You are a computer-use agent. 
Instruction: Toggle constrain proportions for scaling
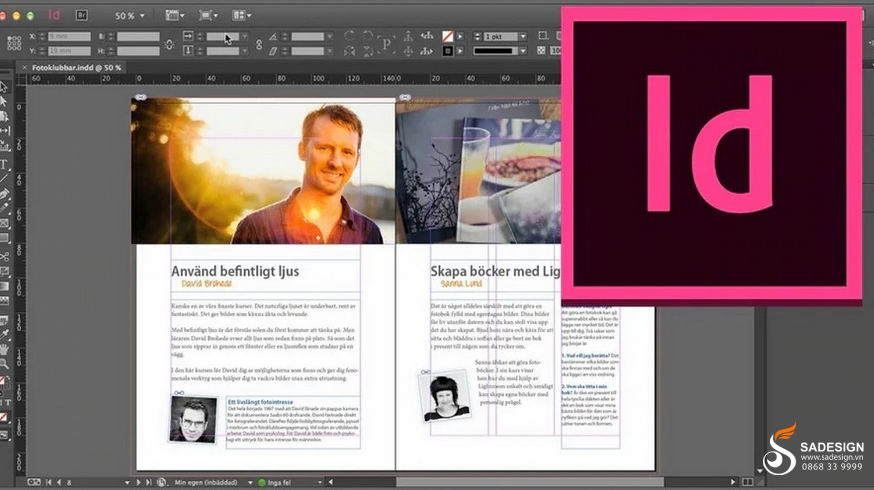(x=259, y=43)
